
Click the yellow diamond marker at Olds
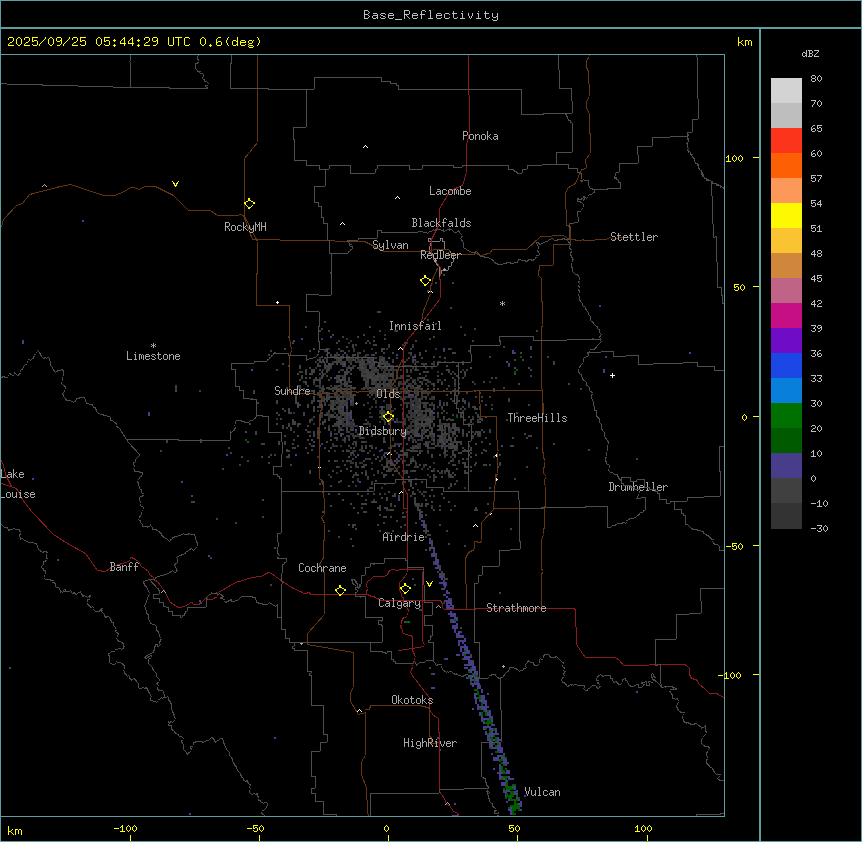(x=388, y=417)
